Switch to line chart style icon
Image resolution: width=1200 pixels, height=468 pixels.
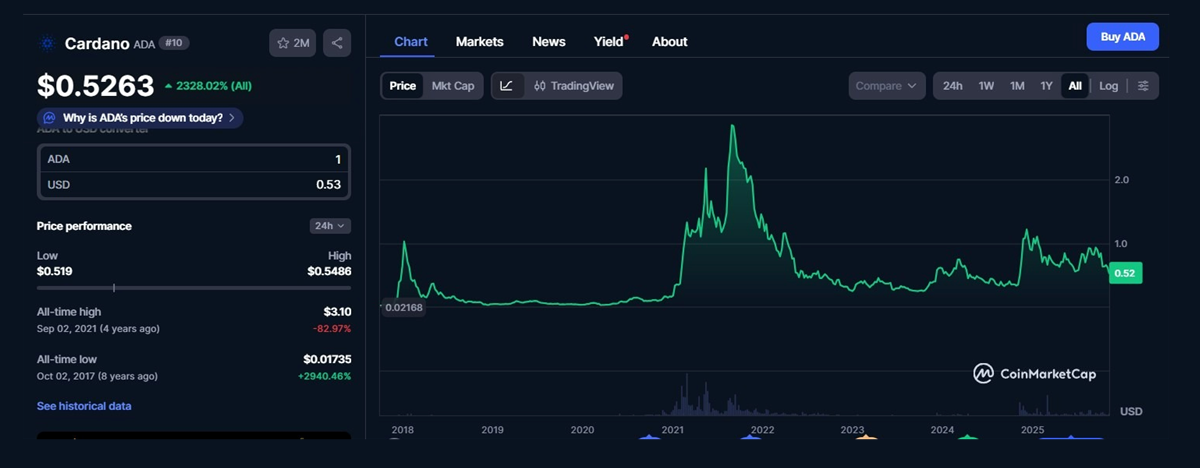tap(506, 86)
